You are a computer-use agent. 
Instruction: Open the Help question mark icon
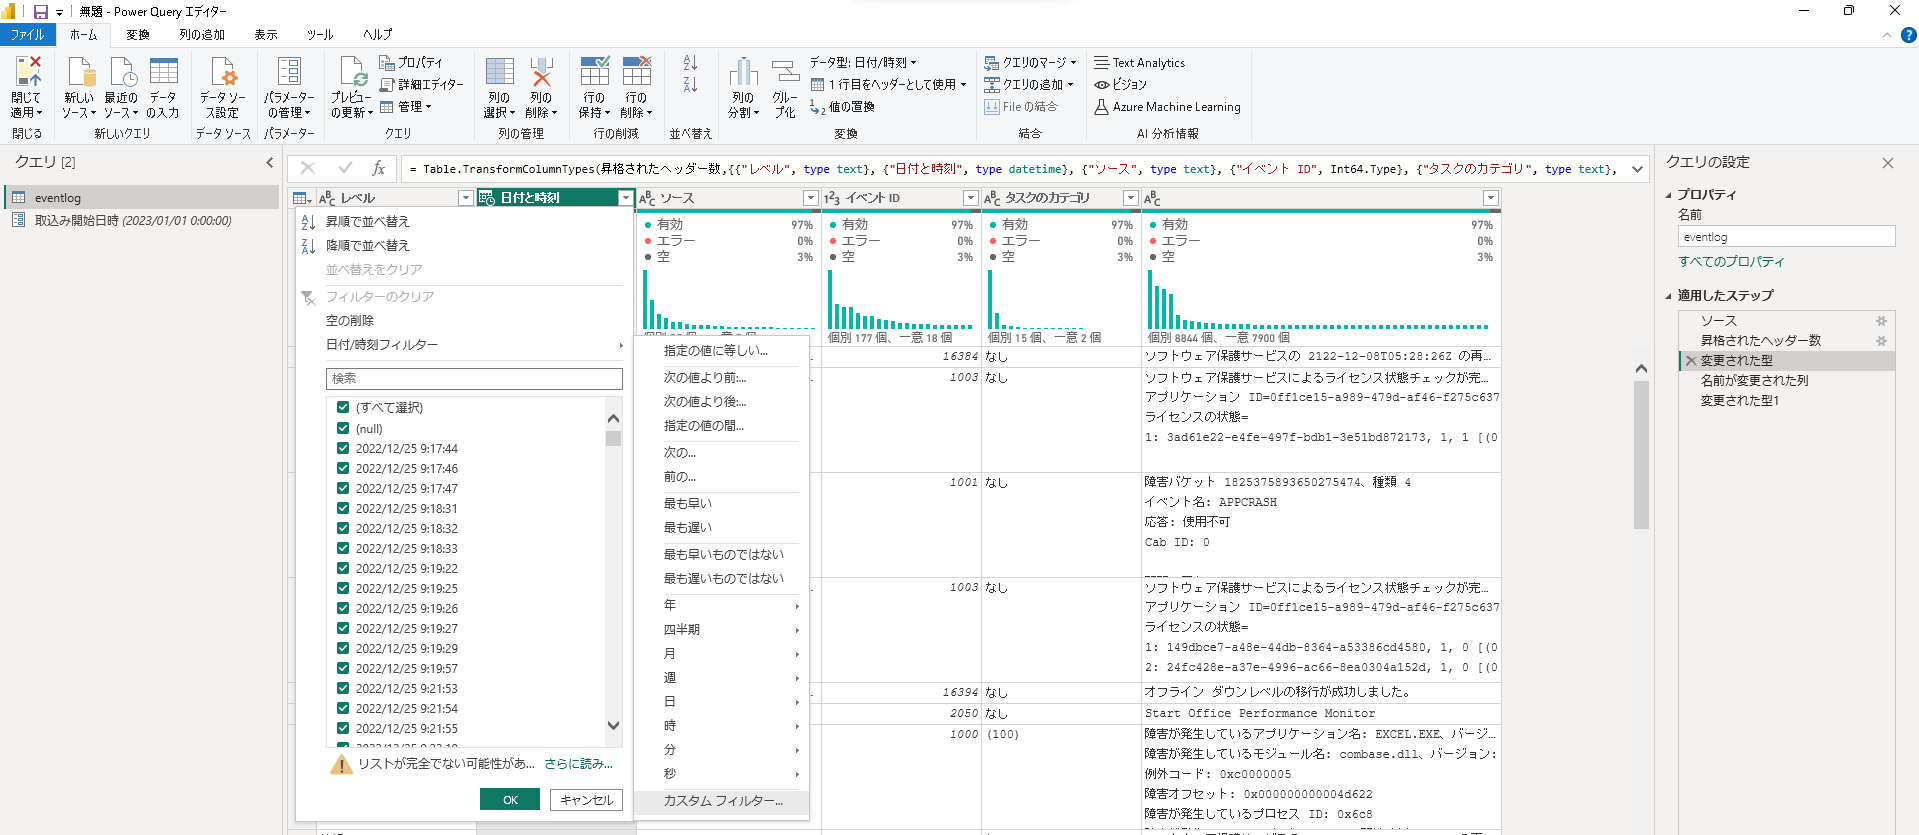1908,35
